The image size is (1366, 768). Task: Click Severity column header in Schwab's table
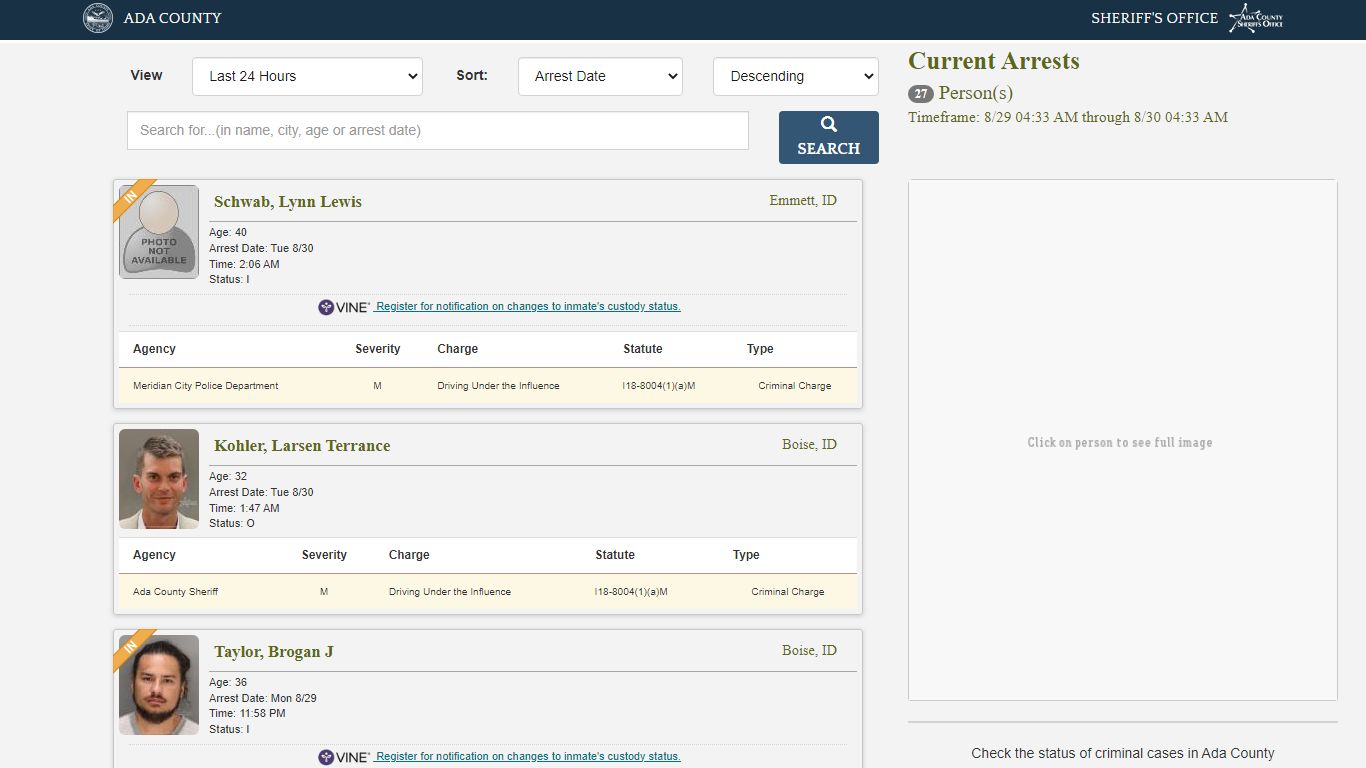pyautogui.click(x=378, y=349)
